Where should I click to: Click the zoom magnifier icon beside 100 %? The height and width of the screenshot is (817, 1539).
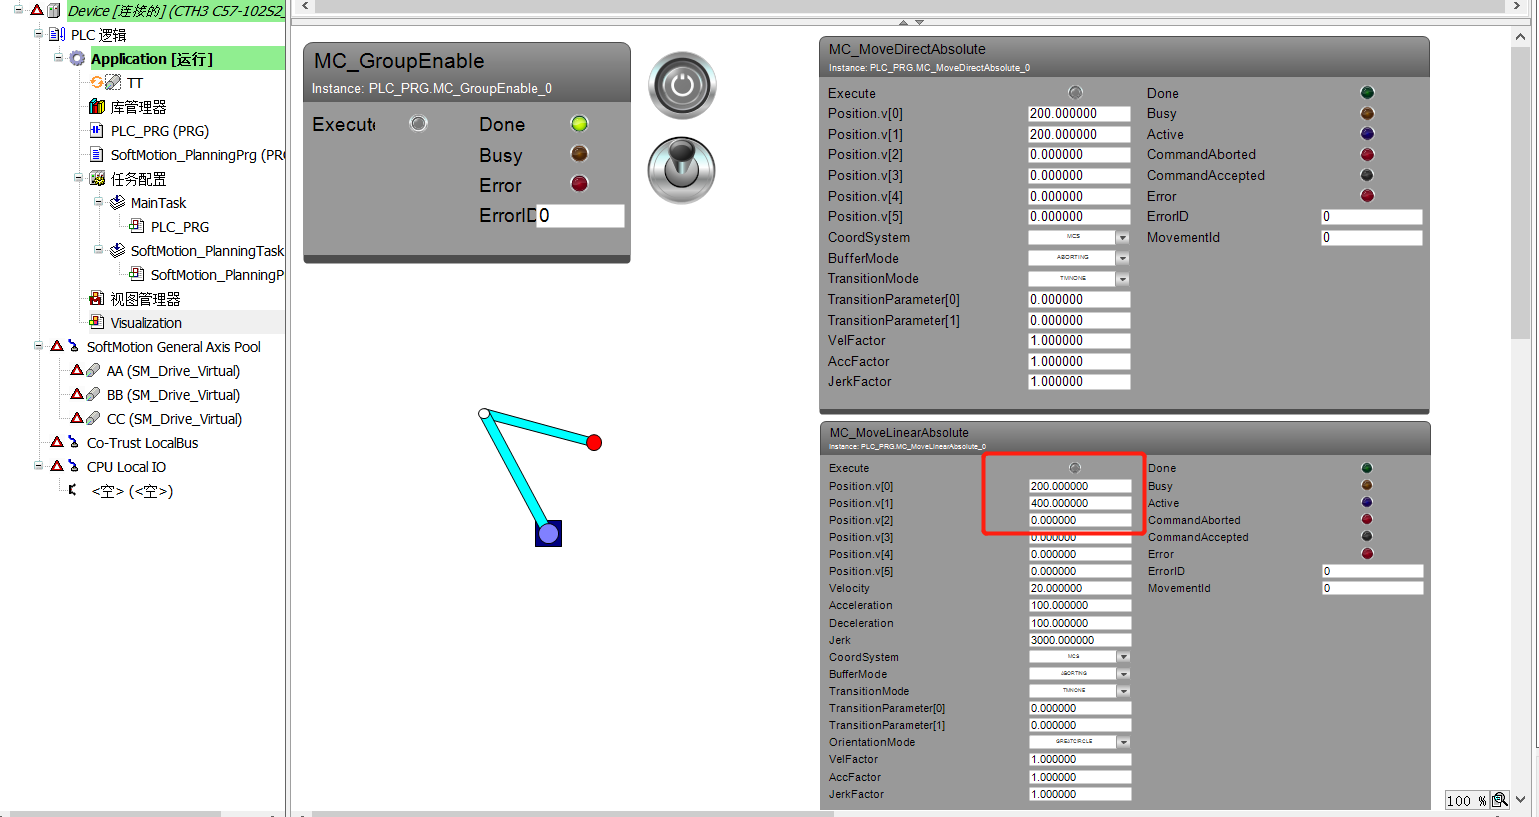(1499, 800)
